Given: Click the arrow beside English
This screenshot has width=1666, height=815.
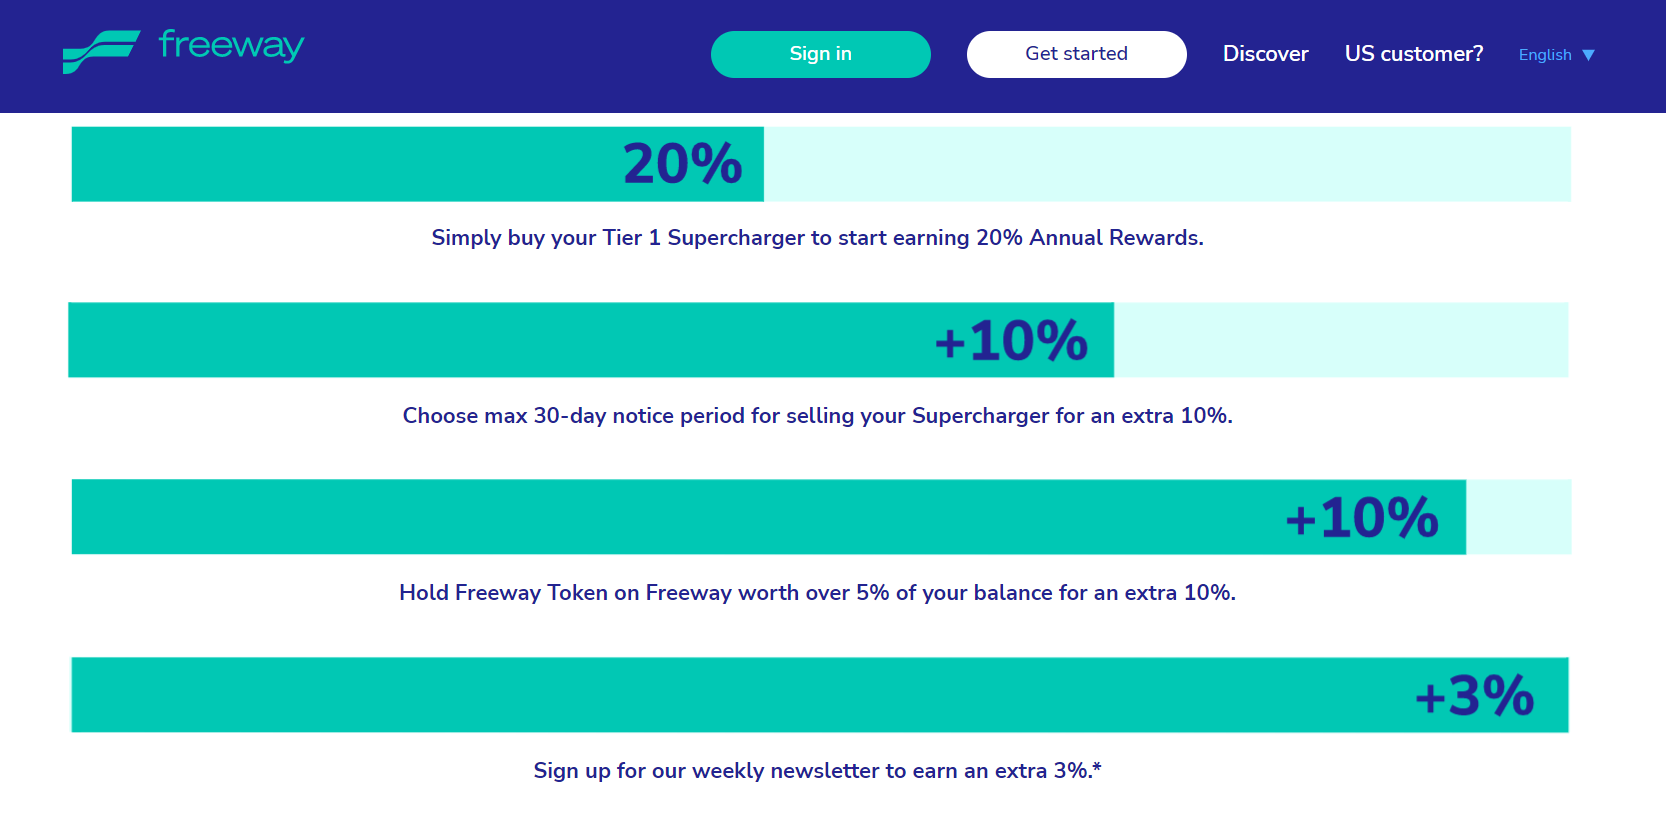Looking at the screenshot, I should coord(1588,55).
